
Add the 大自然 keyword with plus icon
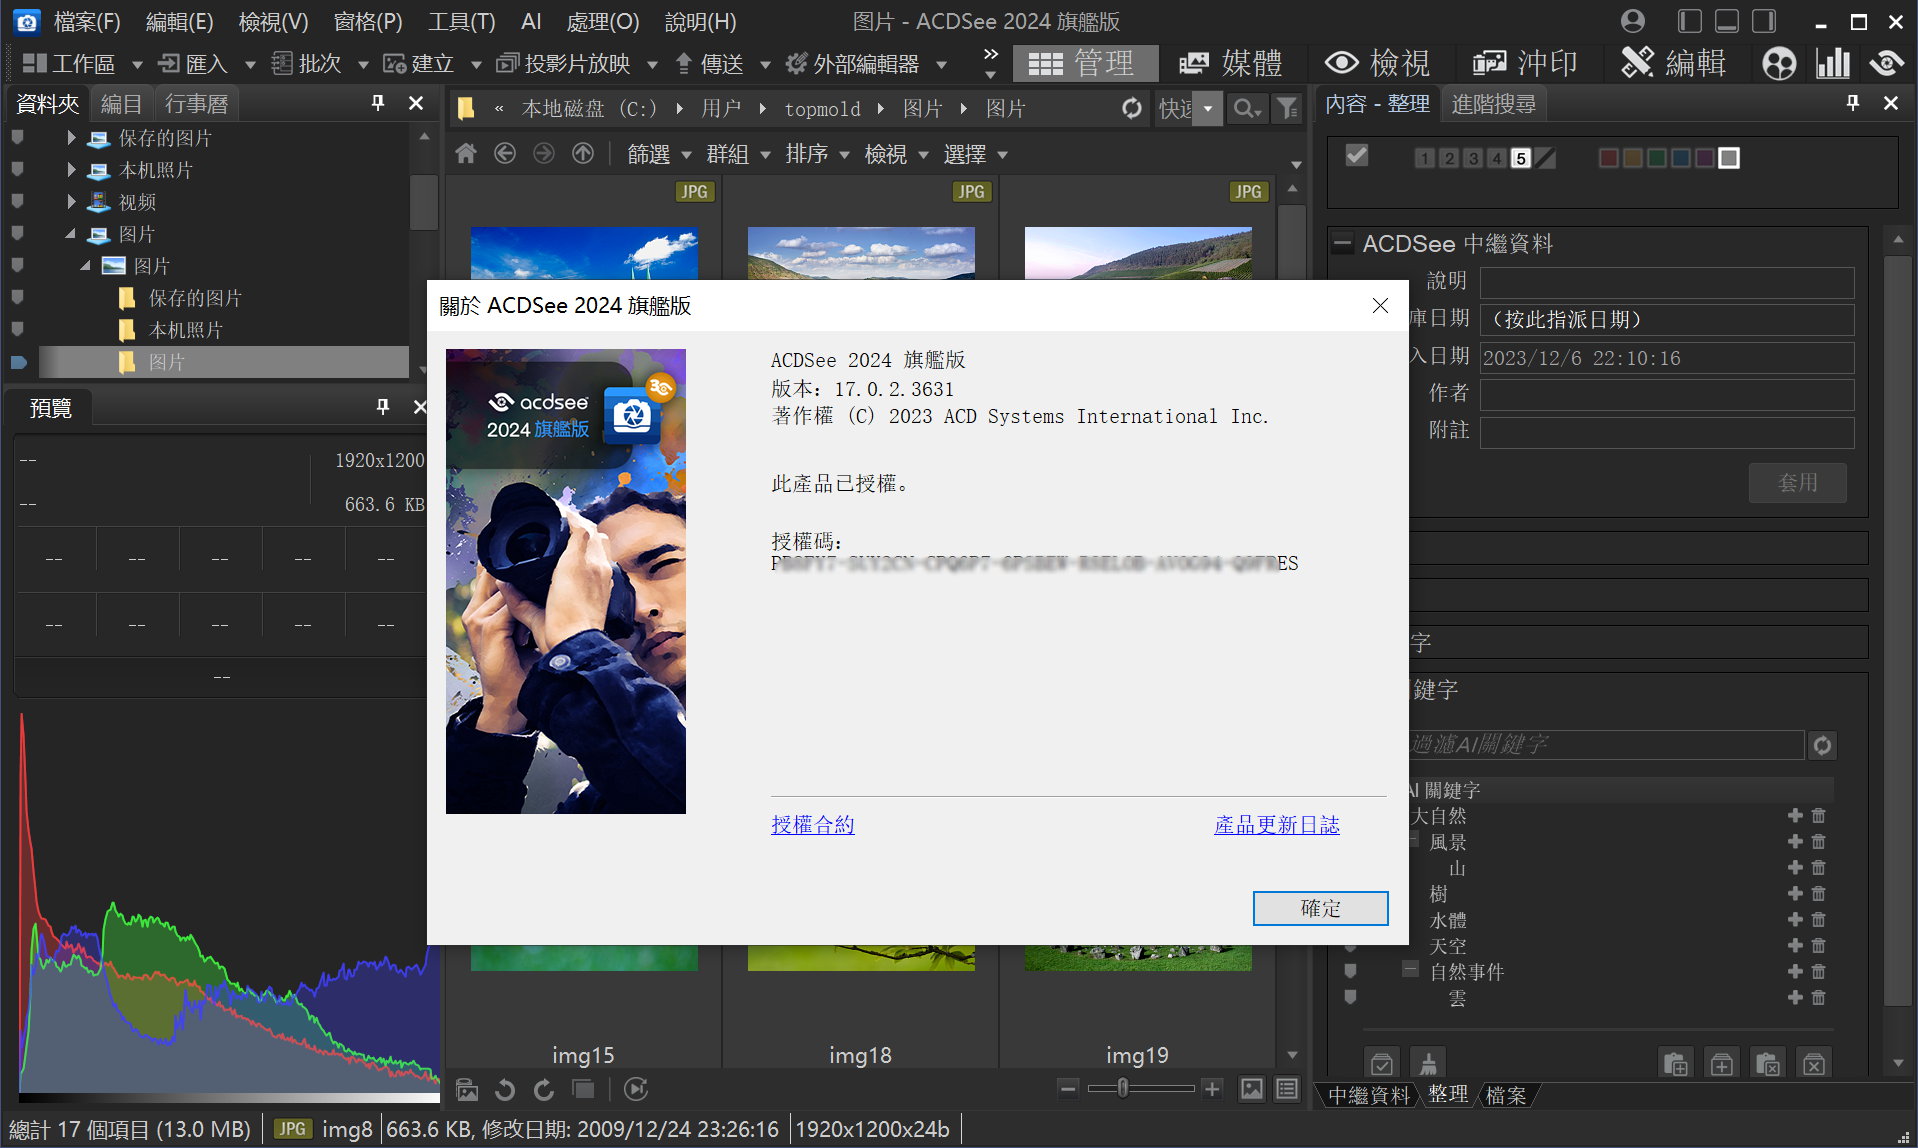pyautogui.click(x=1795, y=816)
